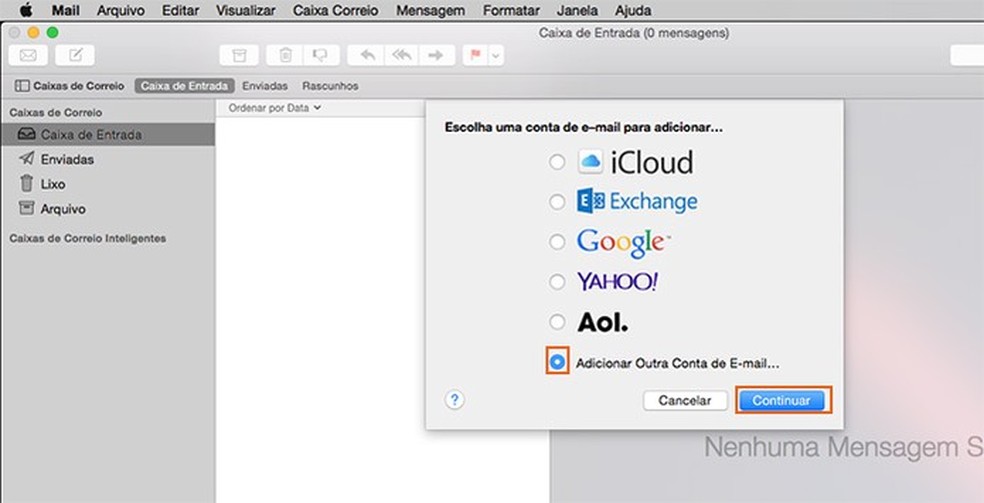Click the Google logo

coord(624,243)
